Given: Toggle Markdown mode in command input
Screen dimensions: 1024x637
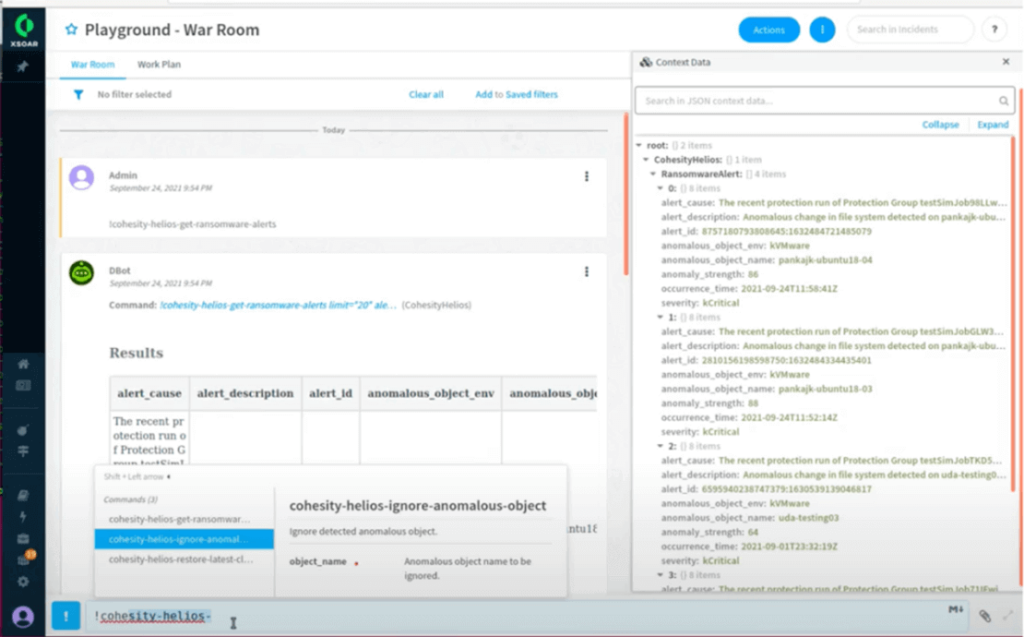Looking at the screenshot, I should (x=953, y=609).
